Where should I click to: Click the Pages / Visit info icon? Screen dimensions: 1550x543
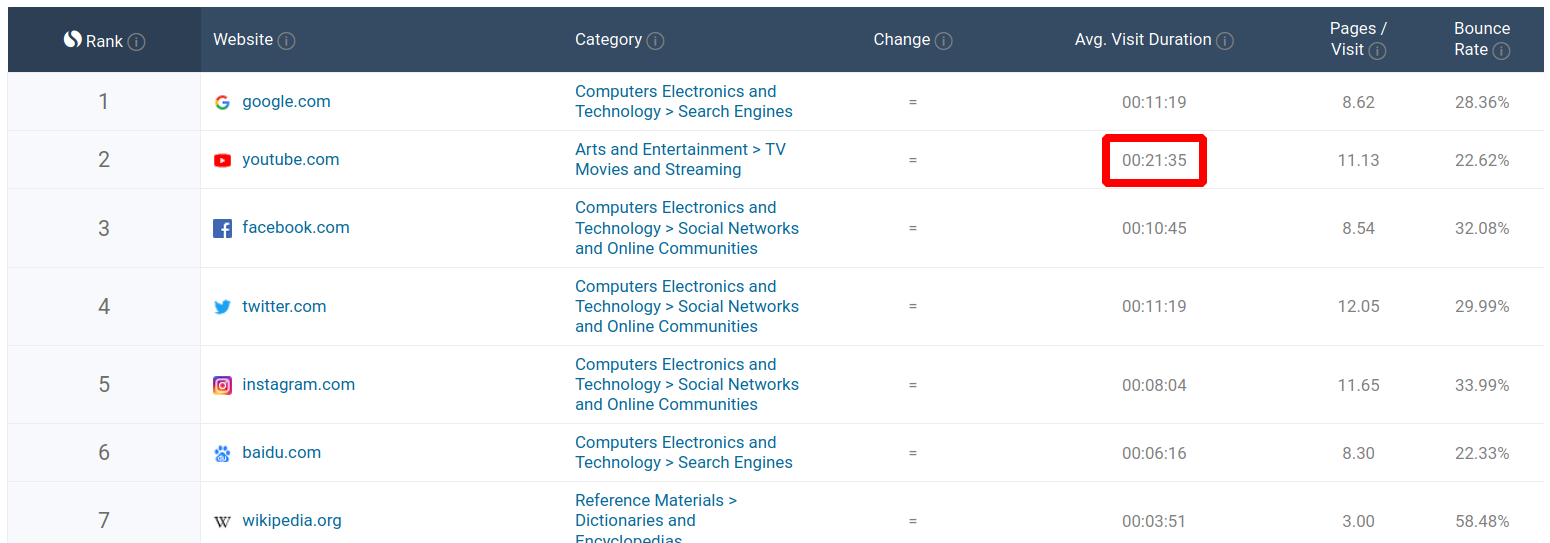tap(1377, 51)
